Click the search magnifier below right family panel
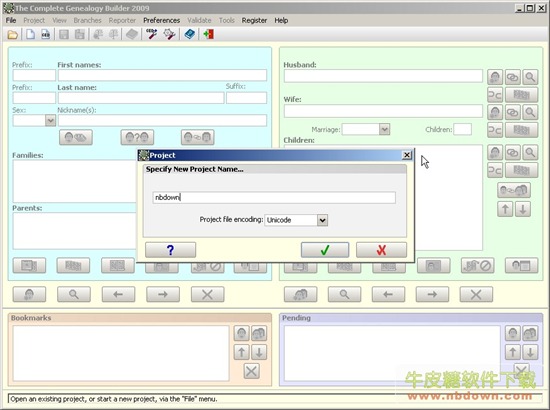The width and height of the screenshot is (550, 410). click(344, 294)
